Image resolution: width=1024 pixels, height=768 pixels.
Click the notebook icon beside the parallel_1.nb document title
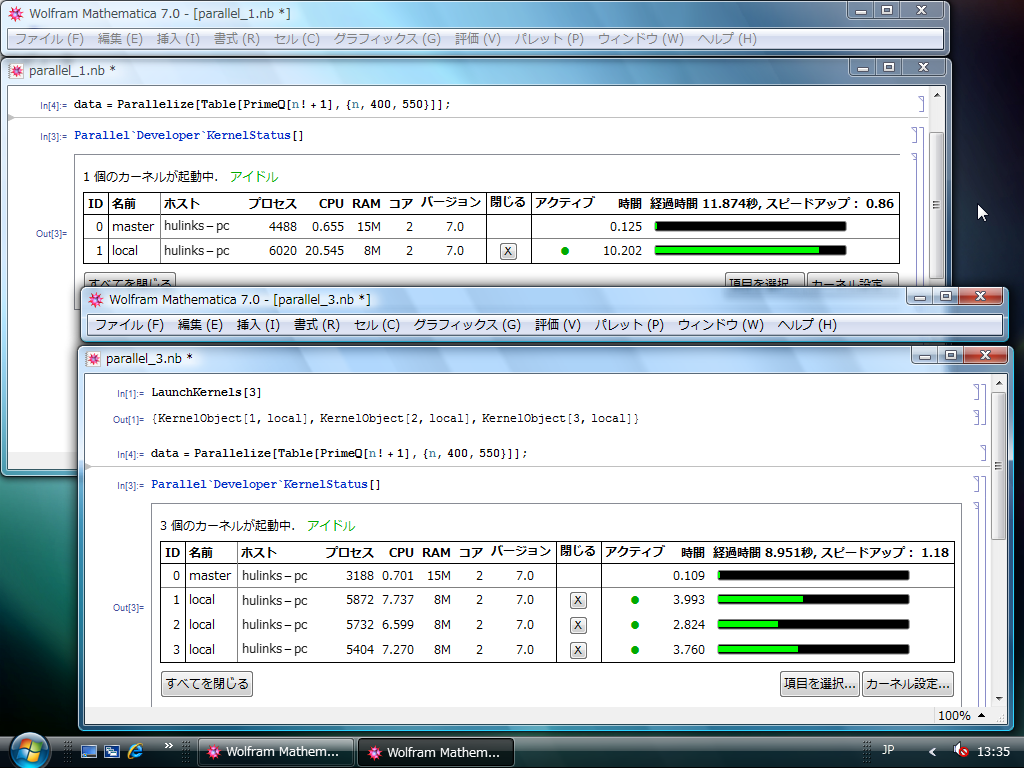click(x=16, y=71)
